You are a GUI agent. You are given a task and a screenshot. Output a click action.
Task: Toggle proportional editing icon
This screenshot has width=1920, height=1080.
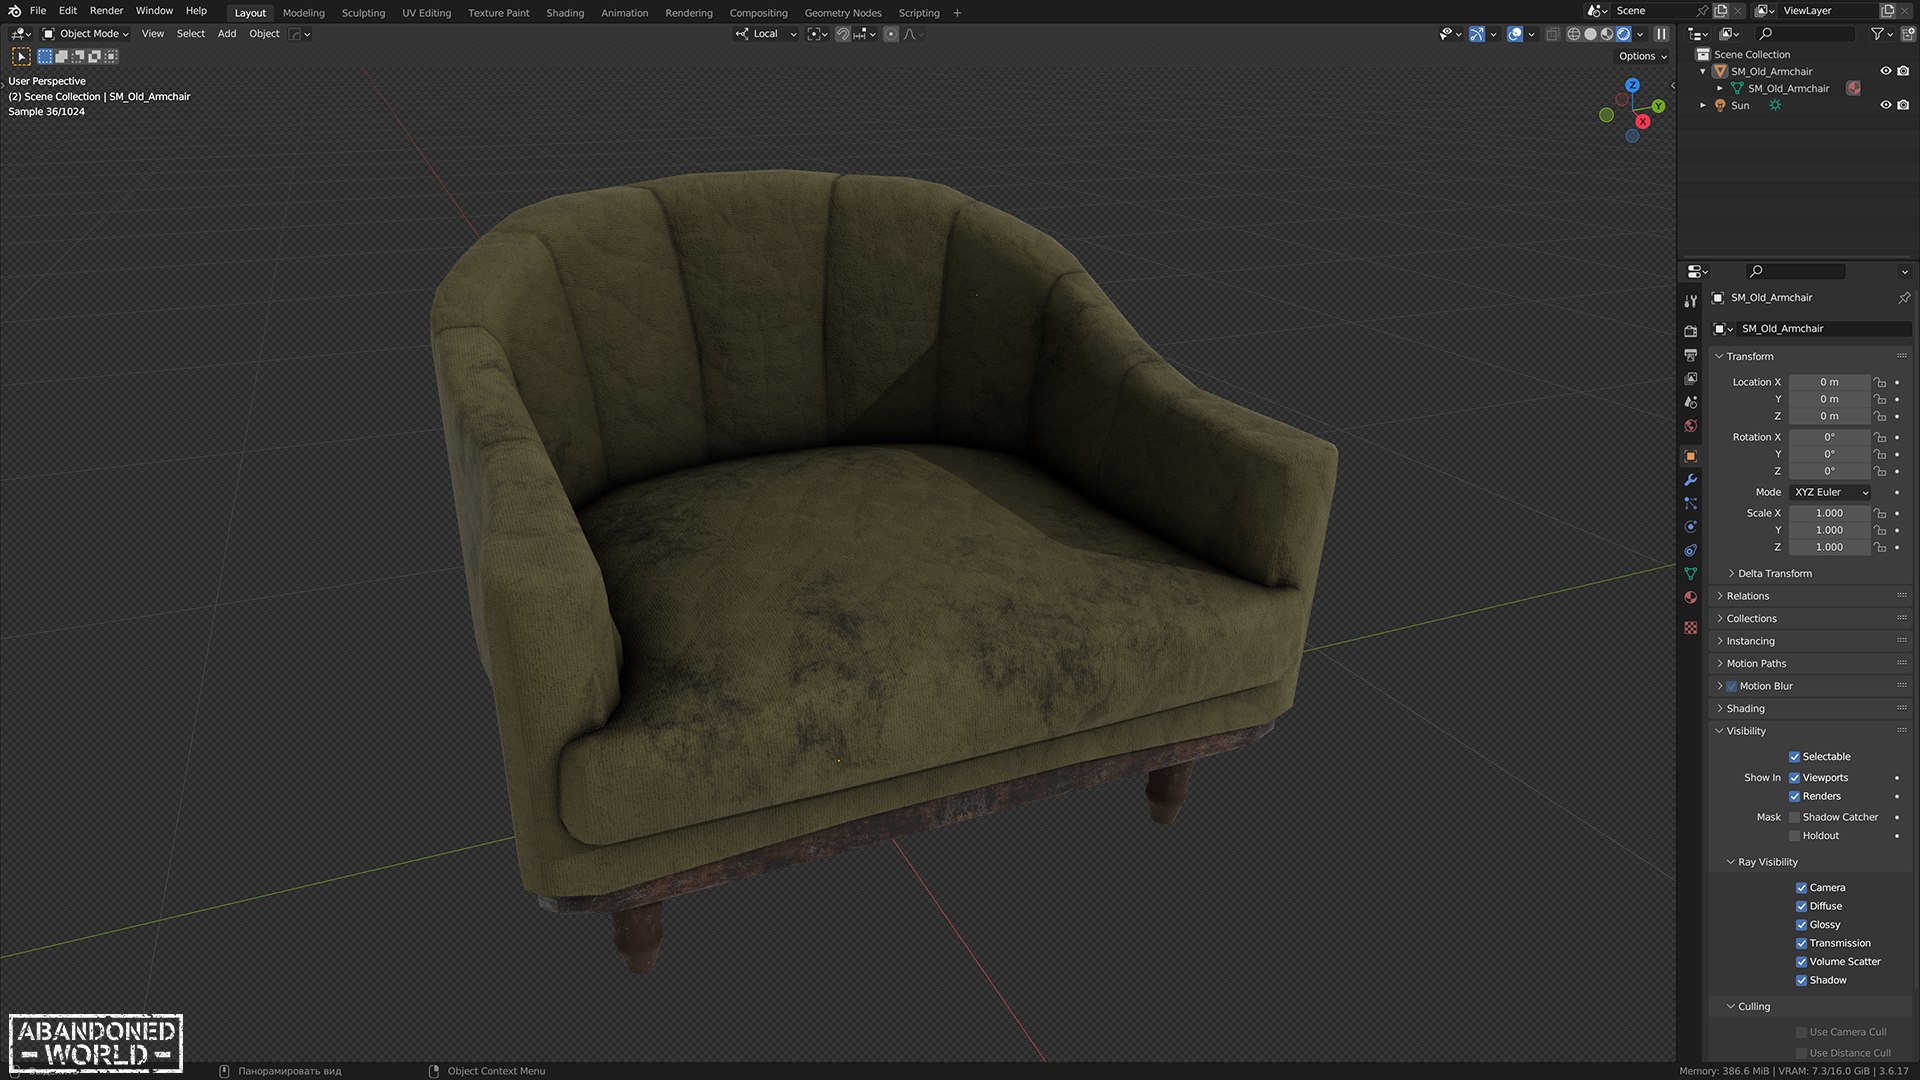[890, 34]
